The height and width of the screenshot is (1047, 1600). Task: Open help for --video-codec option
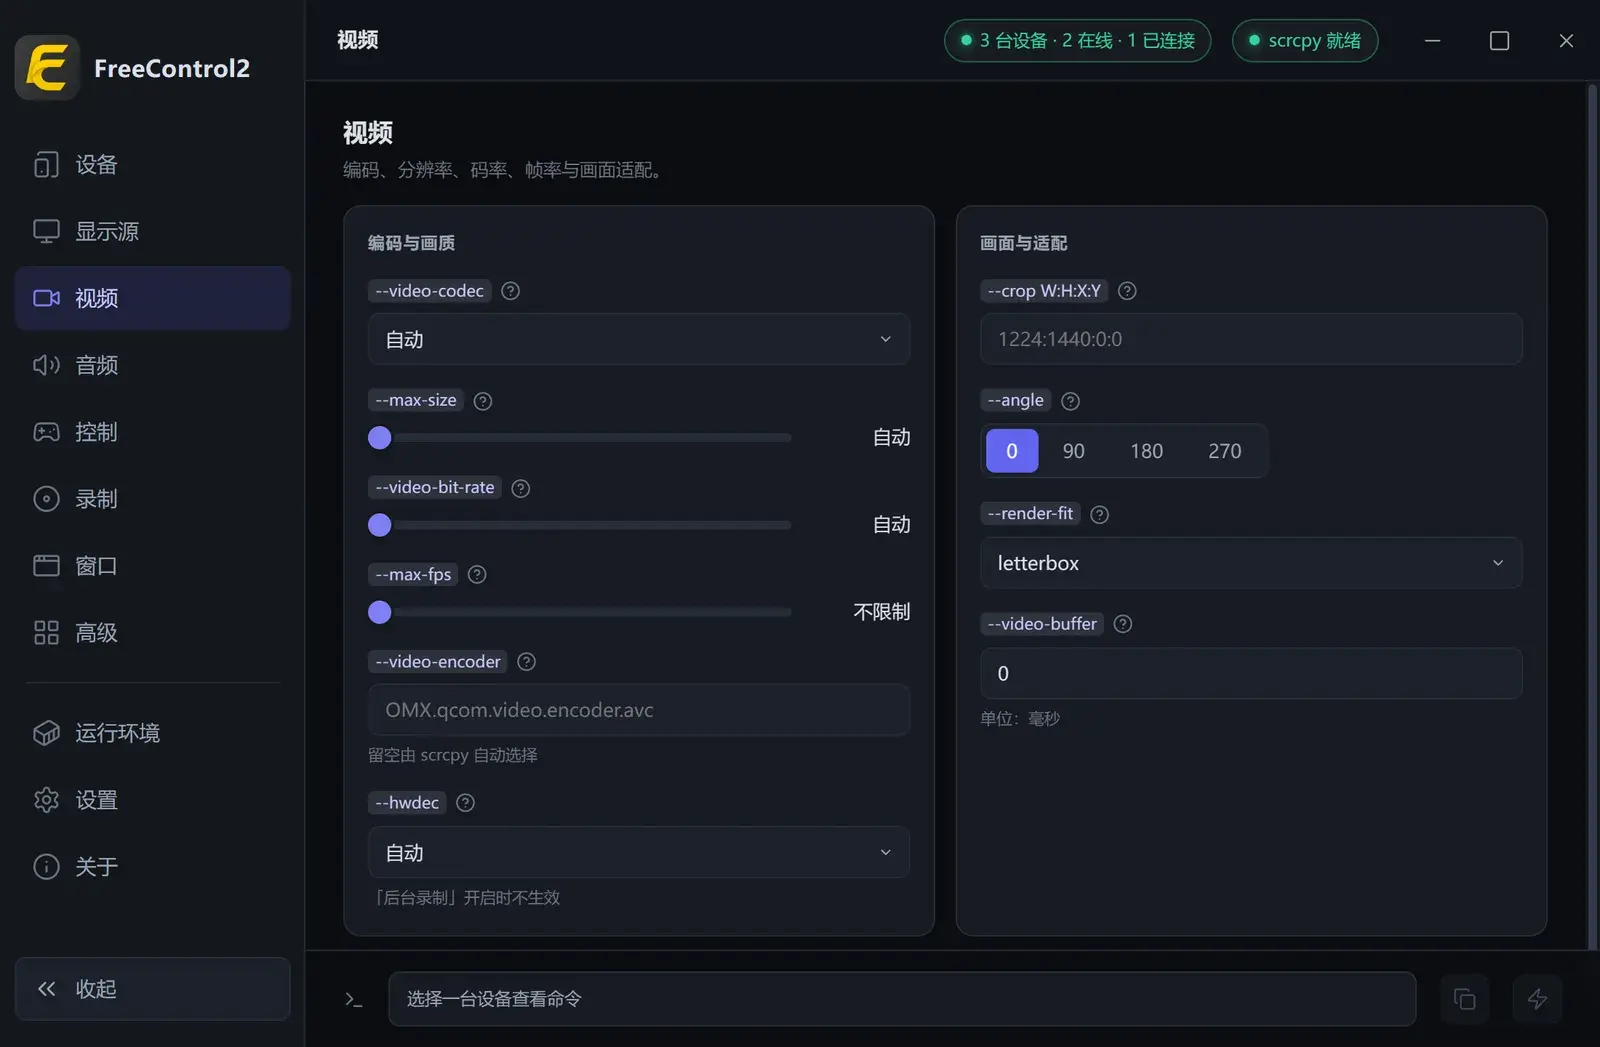point(510,291)
